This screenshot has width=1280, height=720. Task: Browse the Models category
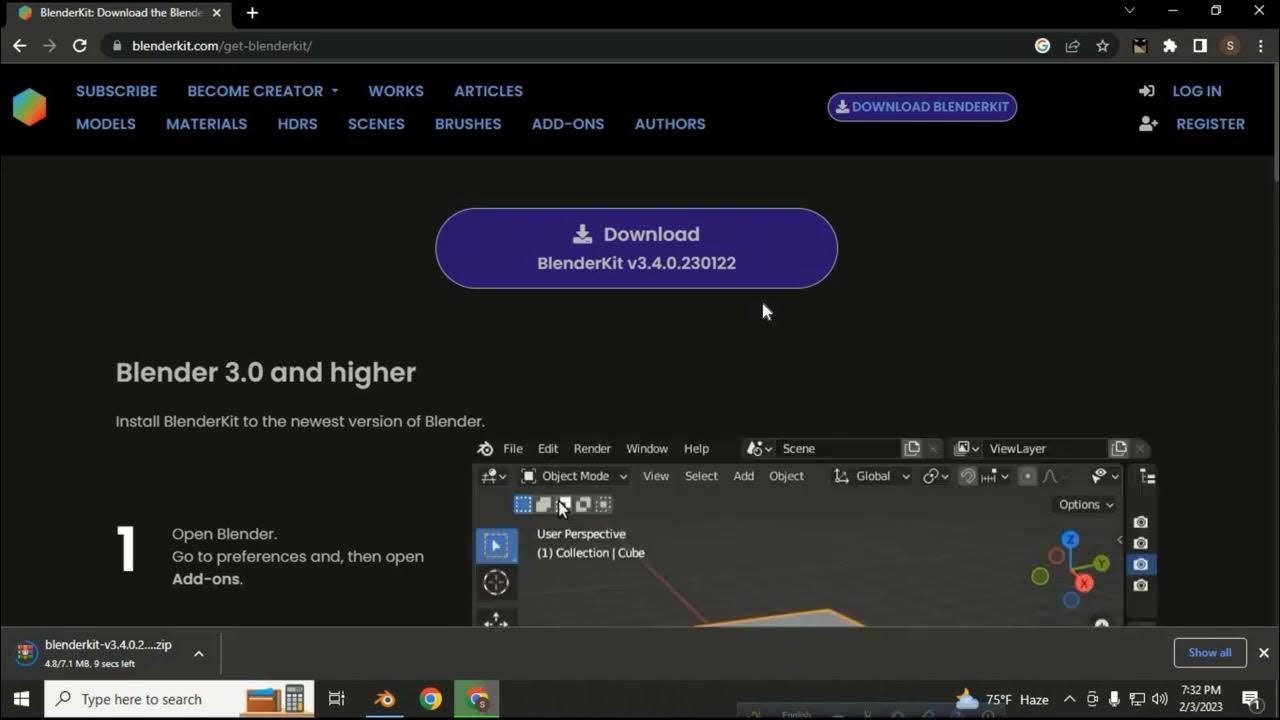[x=106, y=124]
